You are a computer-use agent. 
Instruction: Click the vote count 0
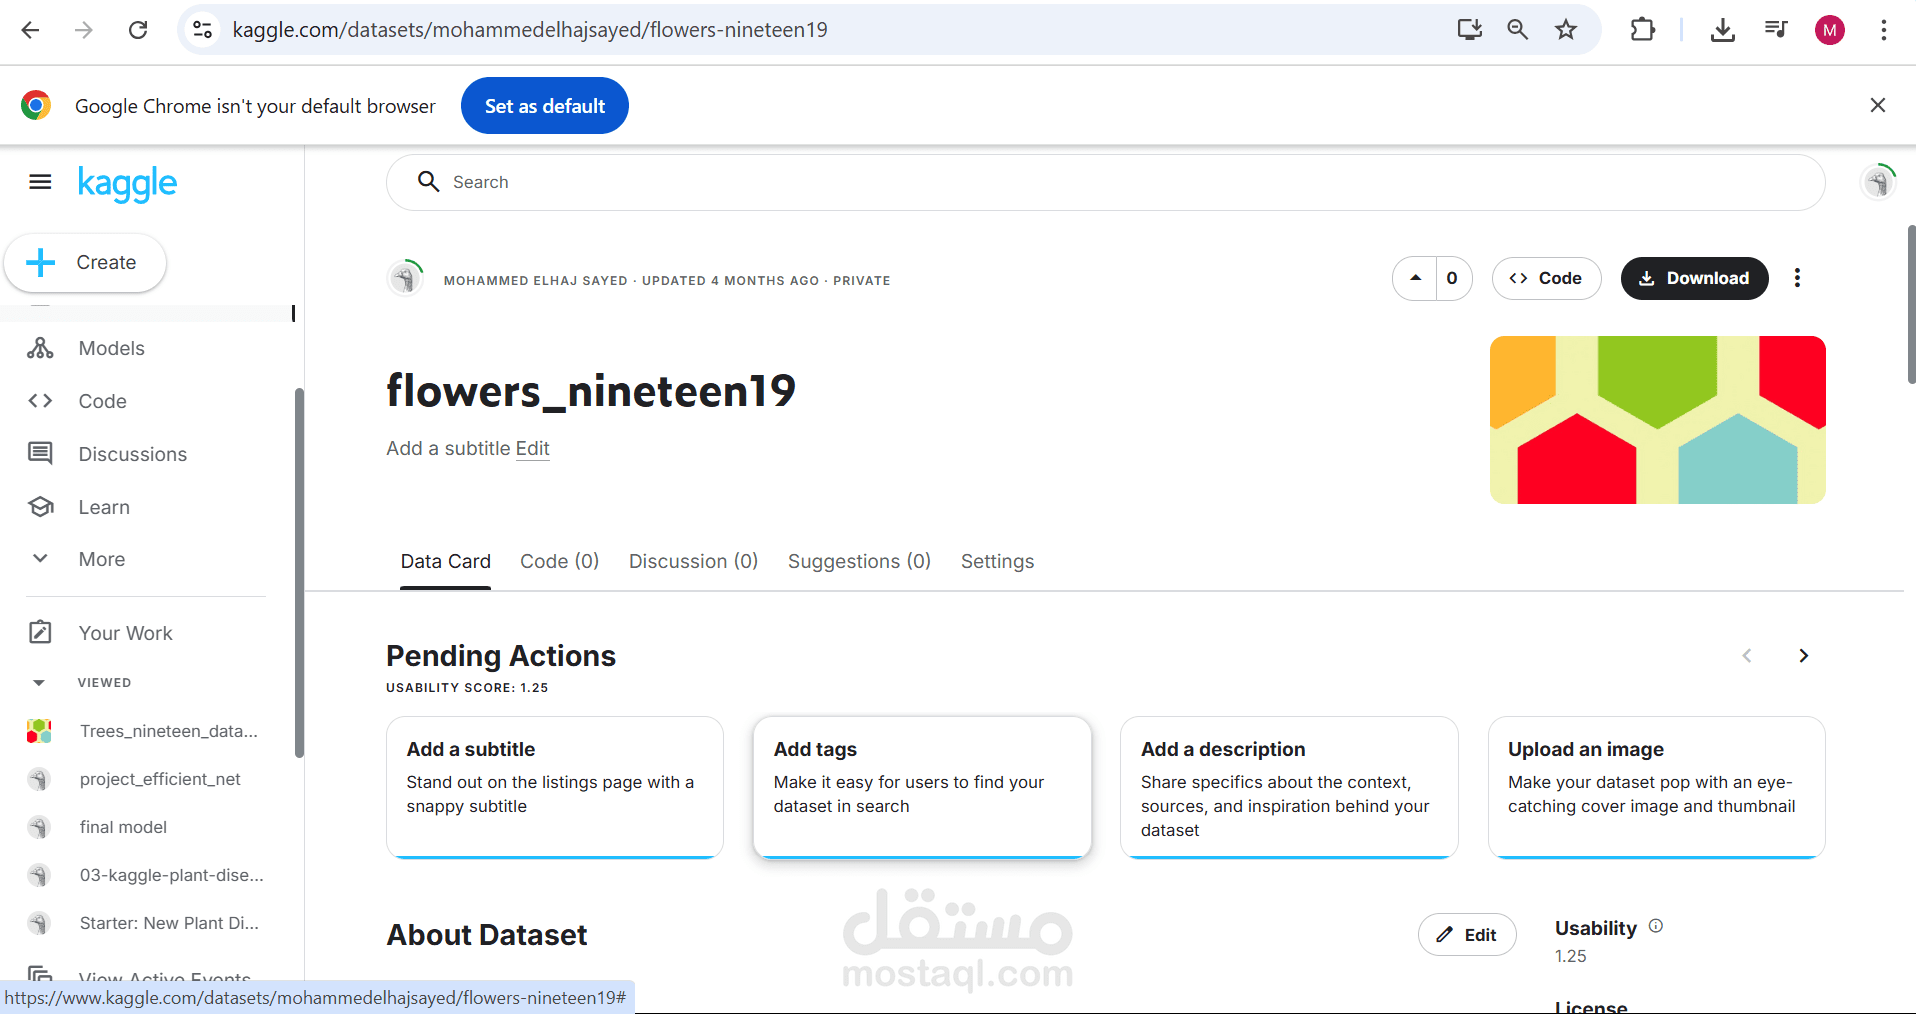[1452, 278]
